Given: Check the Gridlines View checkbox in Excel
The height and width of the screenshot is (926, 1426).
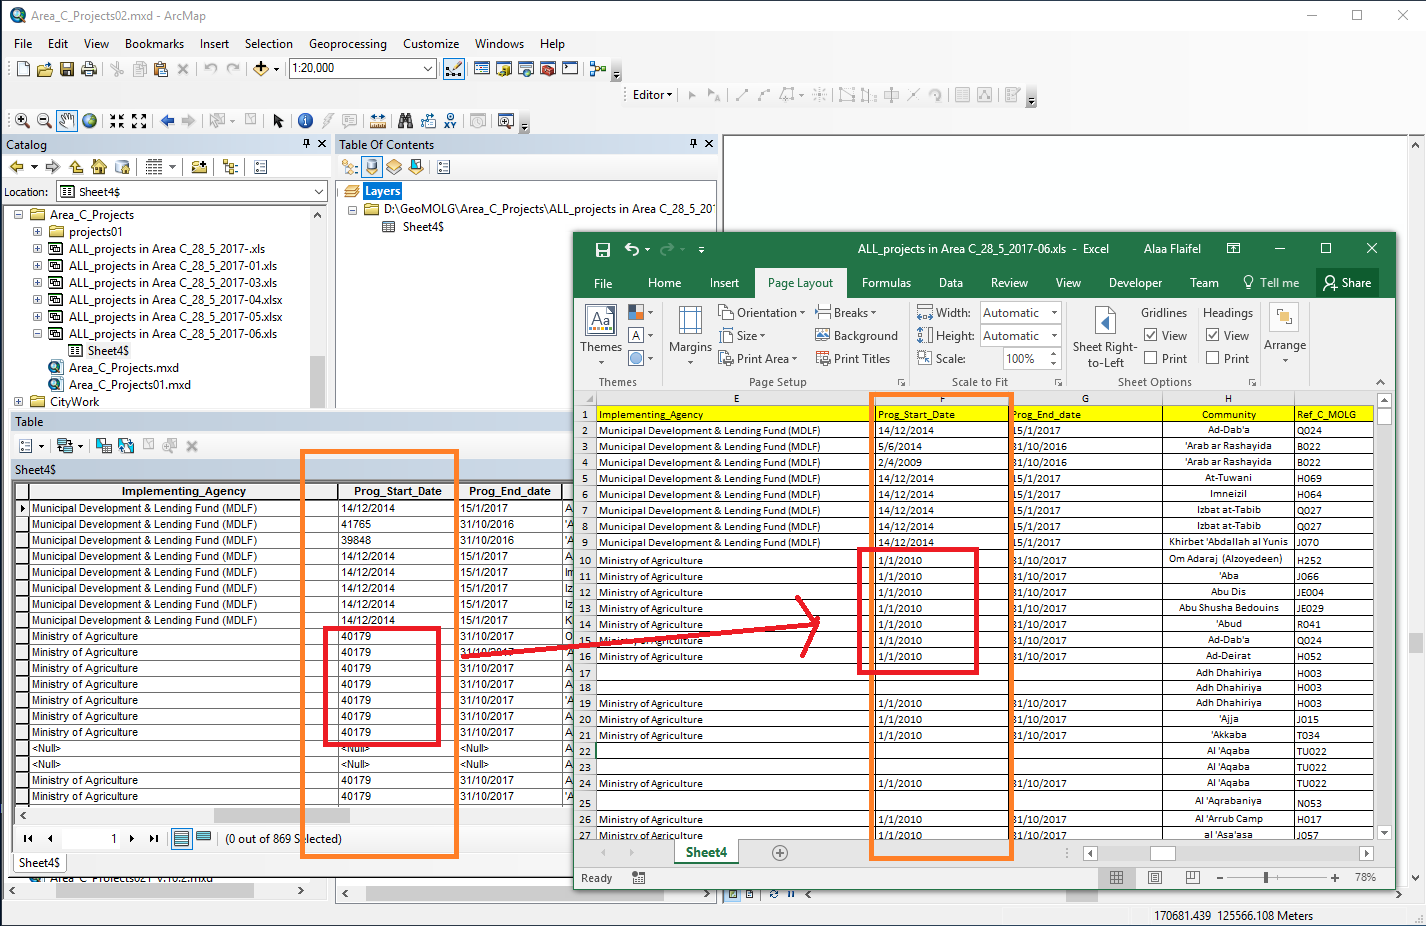Looking at the screenshot, I should click(x=1151, y=336).
